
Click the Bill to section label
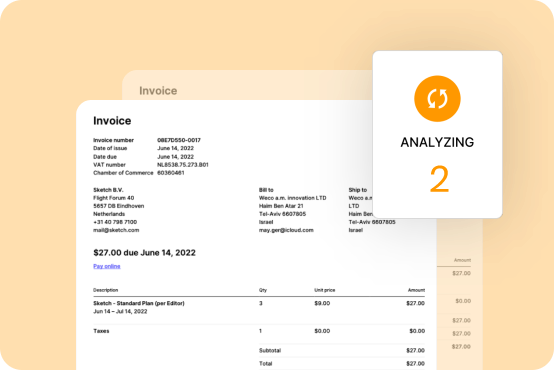coord(266,190)
